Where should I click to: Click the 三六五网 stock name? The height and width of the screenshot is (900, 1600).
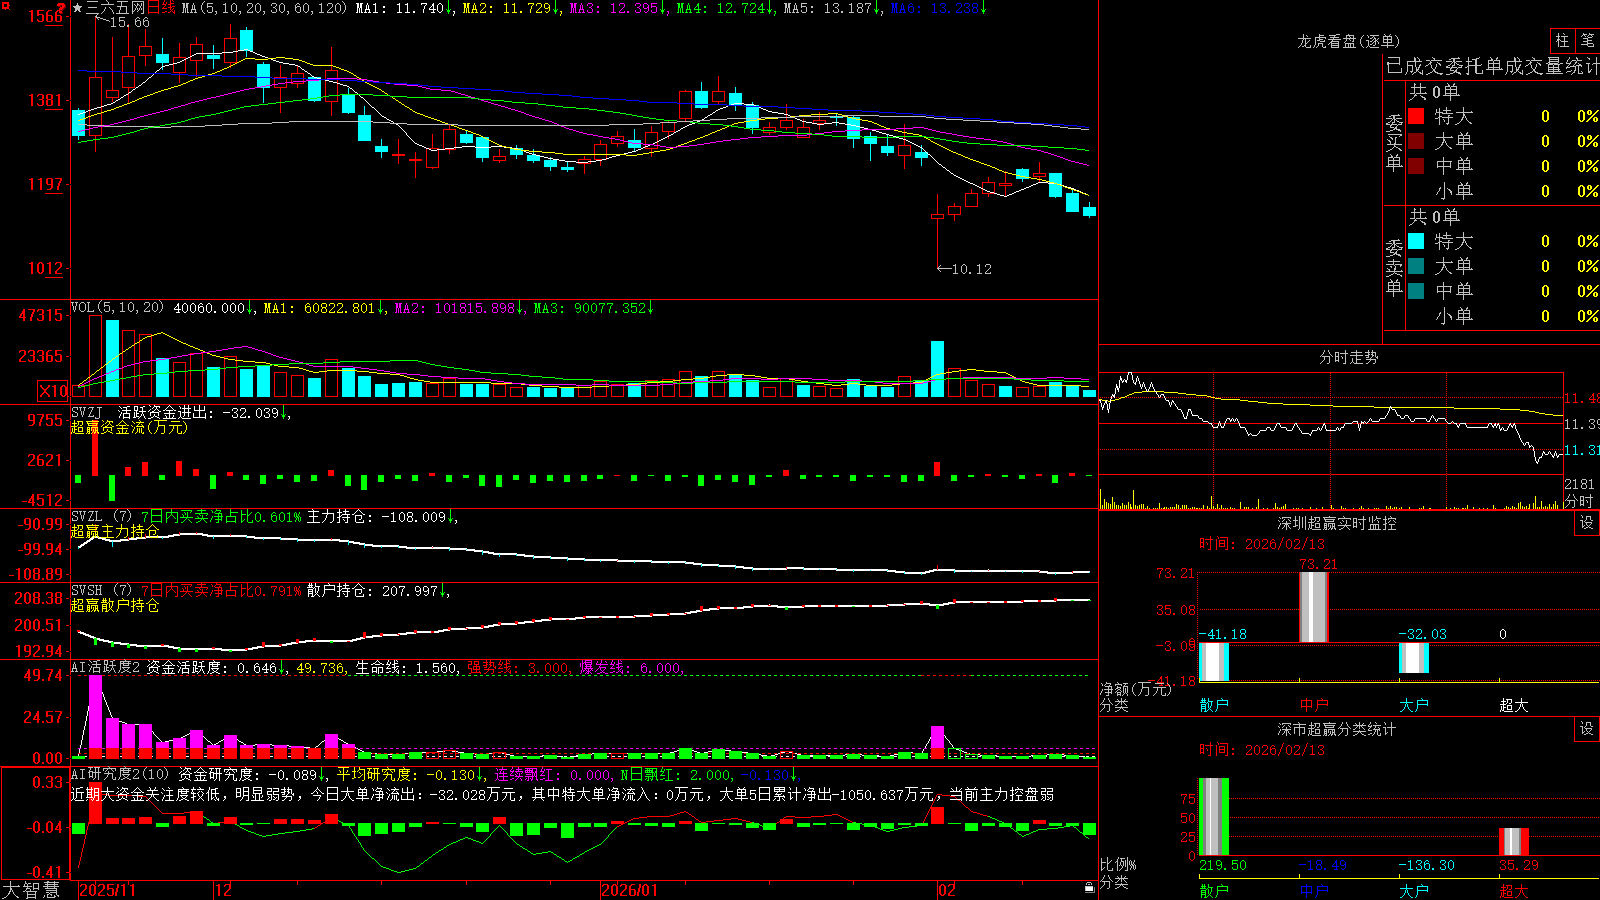coord(116,8)
